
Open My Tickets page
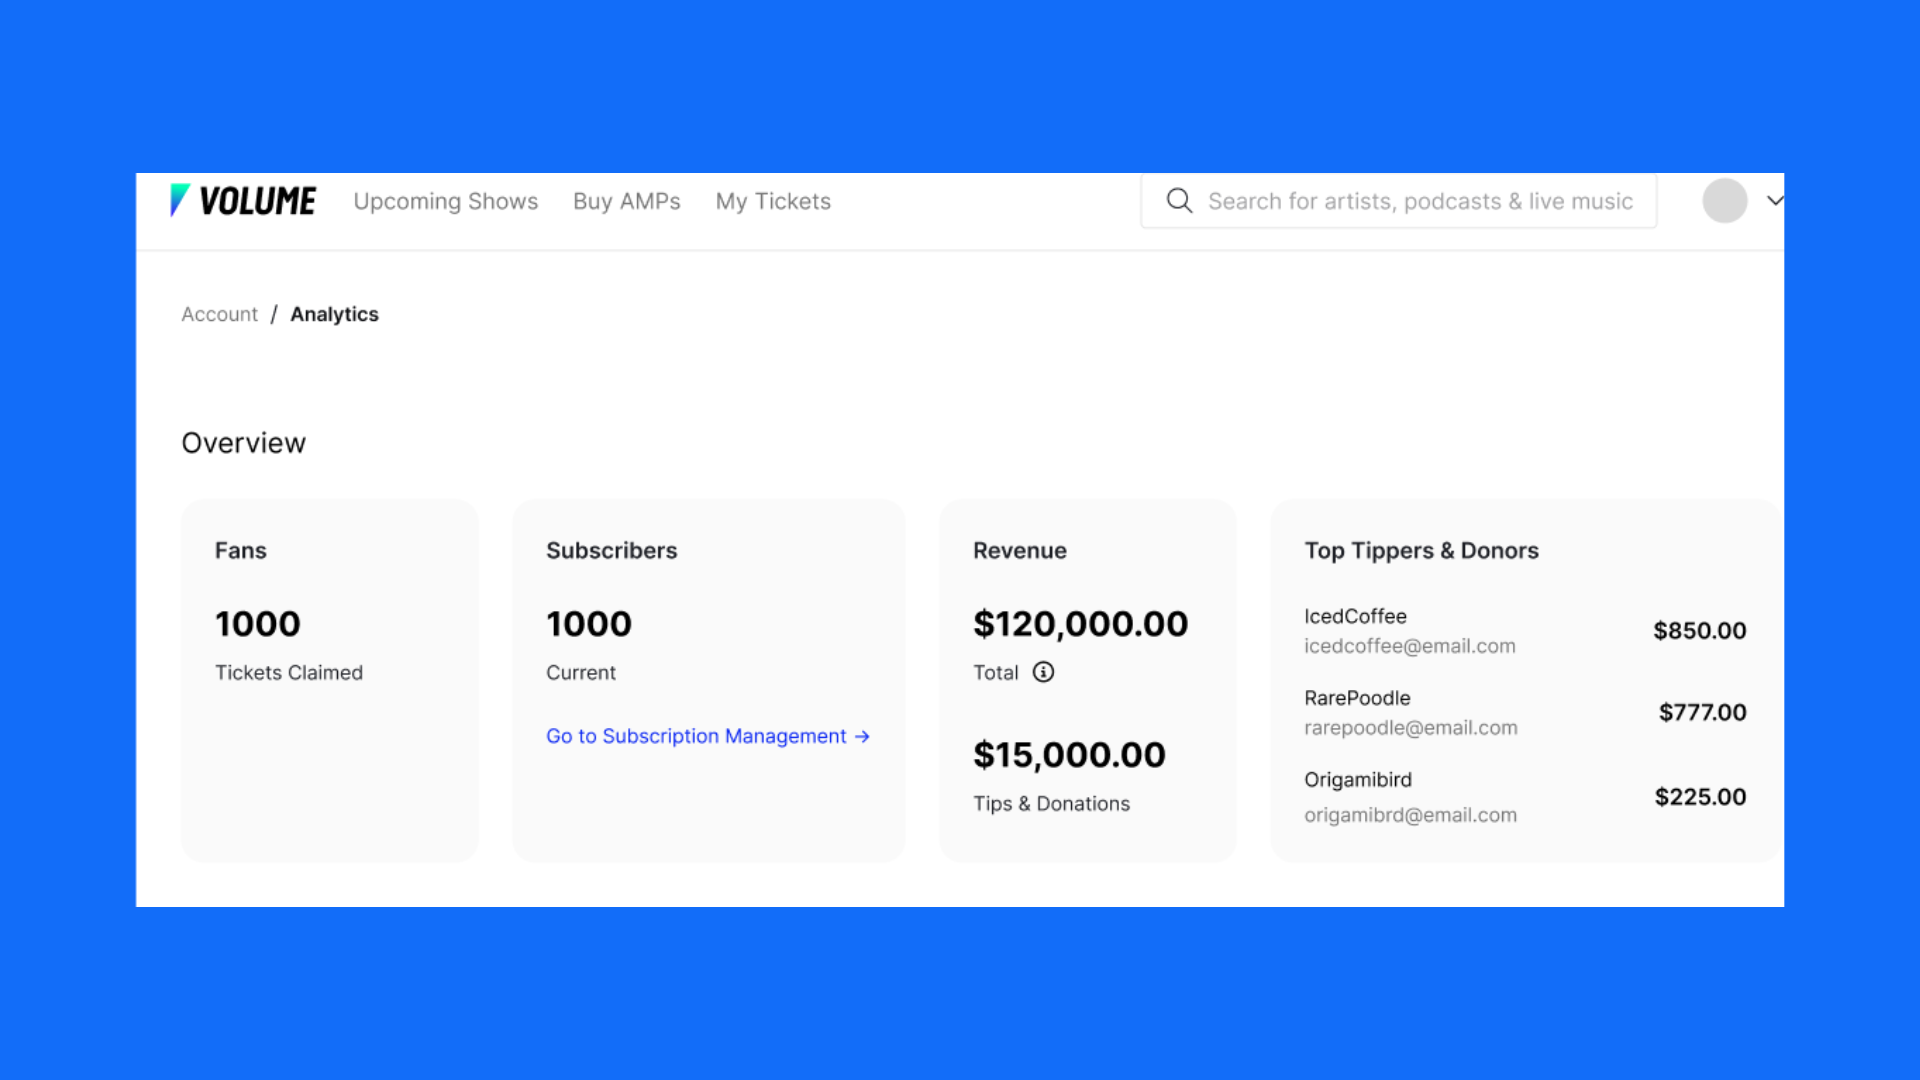(x=773, y=201)
